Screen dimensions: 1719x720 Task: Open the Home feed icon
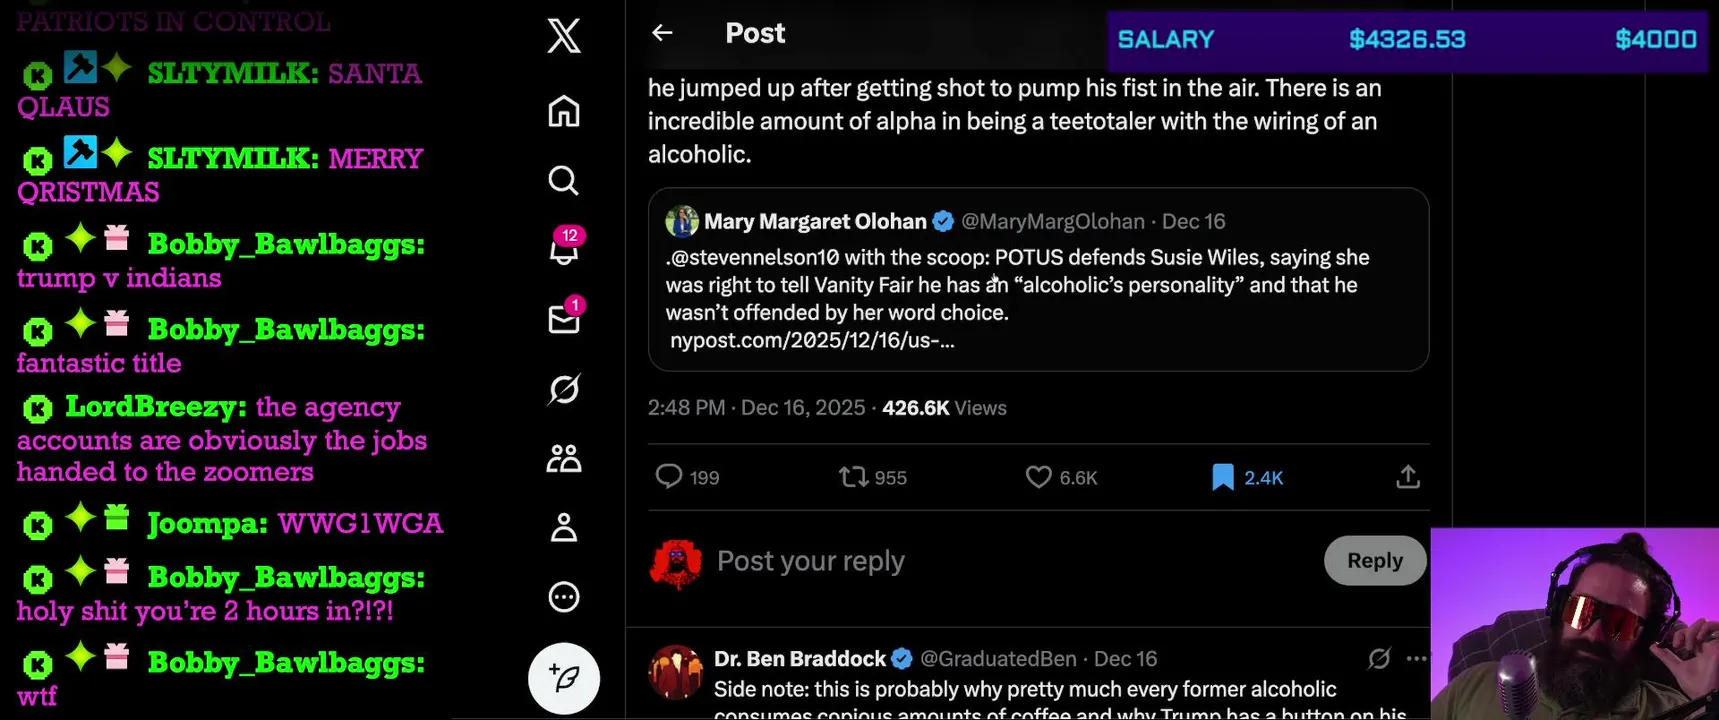tap(564, 111)
